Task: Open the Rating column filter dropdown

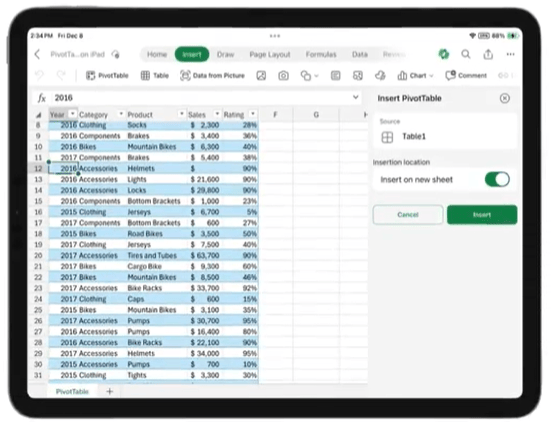Action: point(253,114)
